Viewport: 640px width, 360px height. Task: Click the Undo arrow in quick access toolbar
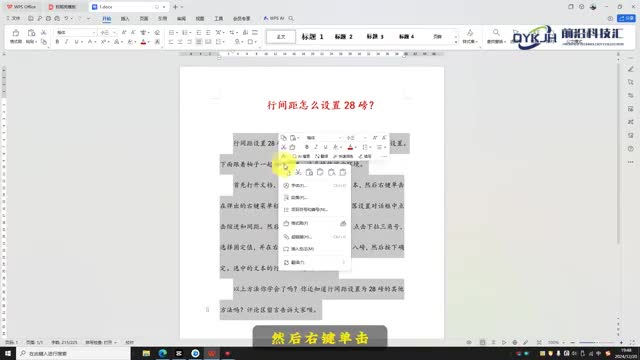[66, 18]
